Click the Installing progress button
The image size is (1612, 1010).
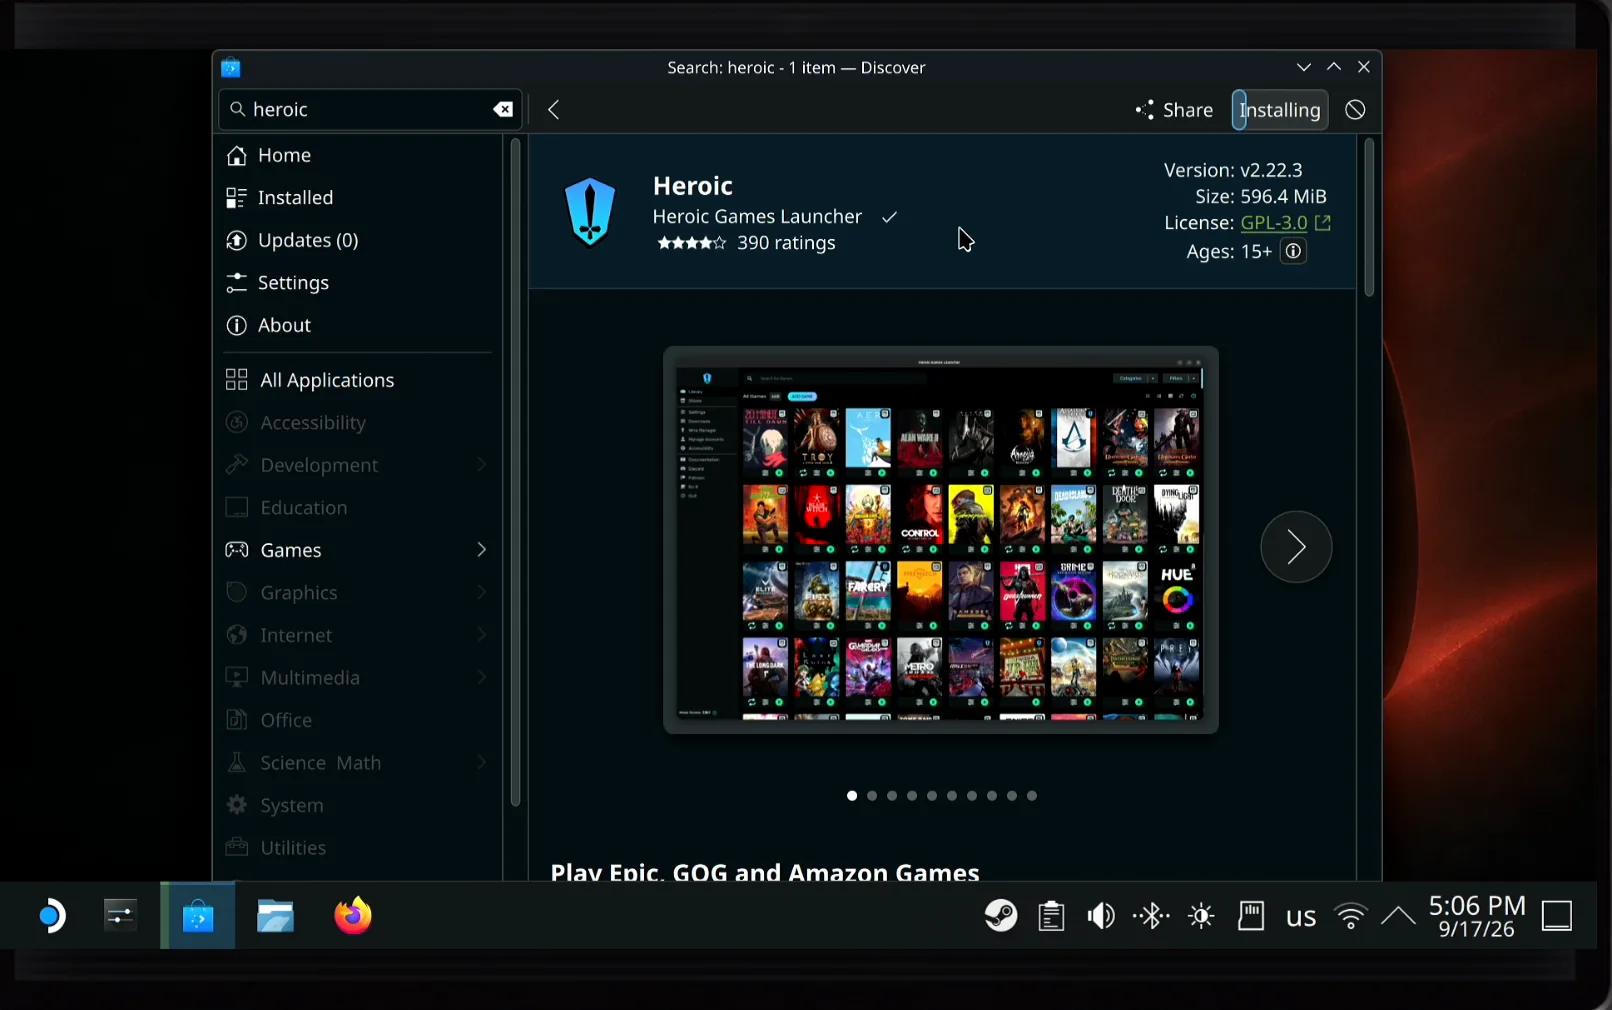click(x=1280, y=110)
